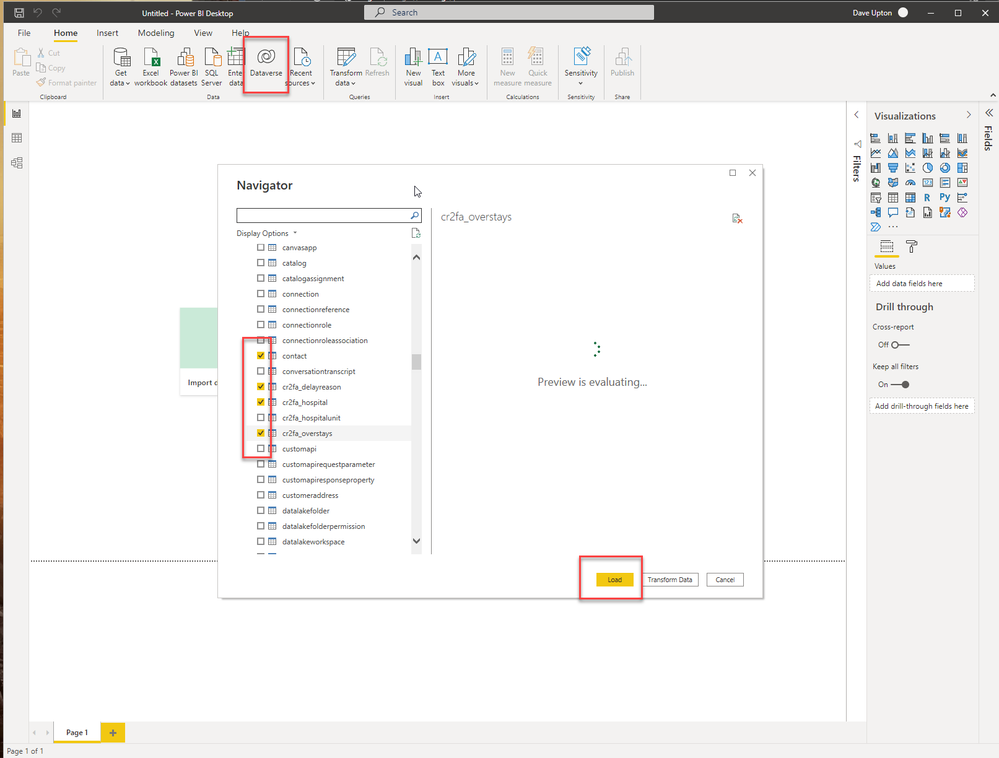This screenshot has height=758, width=999.
Task: Open Display Options dropdown
Action: tap(266, 233)
